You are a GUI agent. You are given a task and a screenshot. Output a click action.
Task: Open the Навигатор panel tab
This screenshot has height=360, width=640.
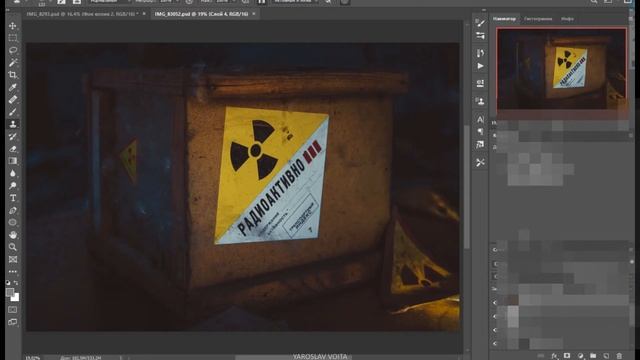pyautogui.click(x=504, y=19)
